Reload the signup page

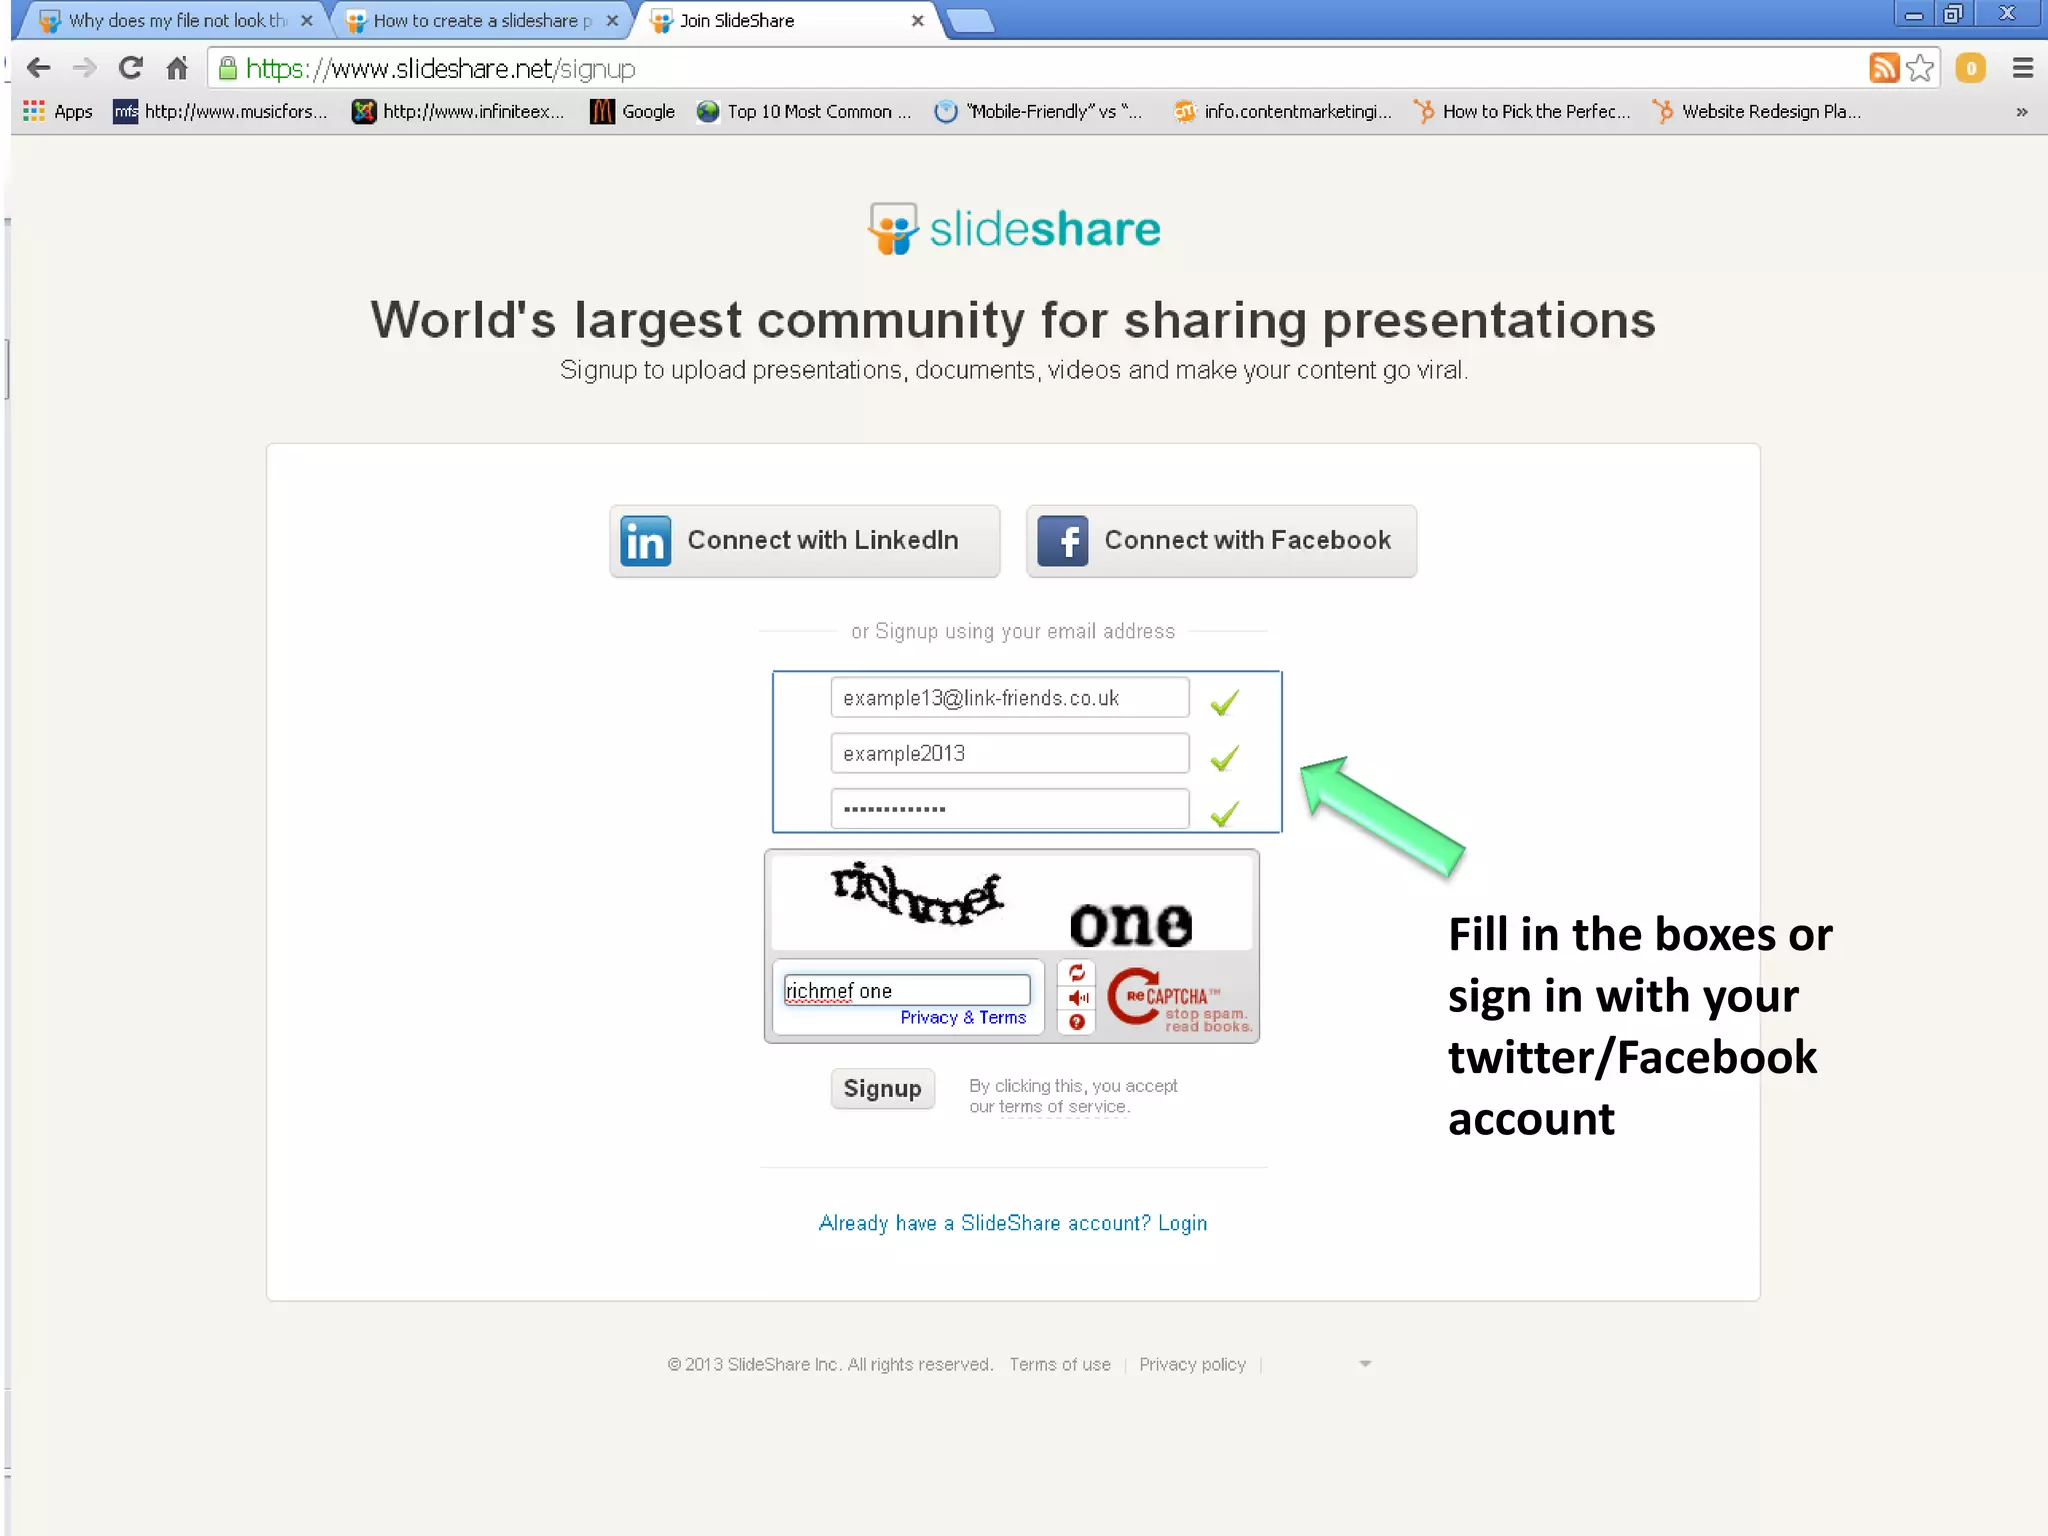coord(131,68)
